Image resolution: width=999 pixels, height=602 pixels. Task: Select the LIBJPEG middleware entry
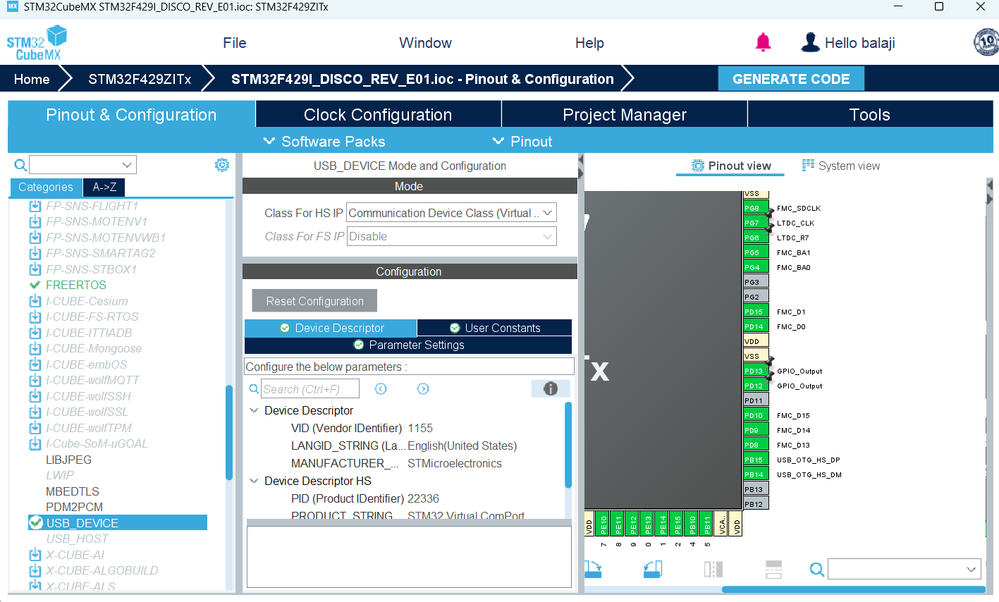click(69, 460)
